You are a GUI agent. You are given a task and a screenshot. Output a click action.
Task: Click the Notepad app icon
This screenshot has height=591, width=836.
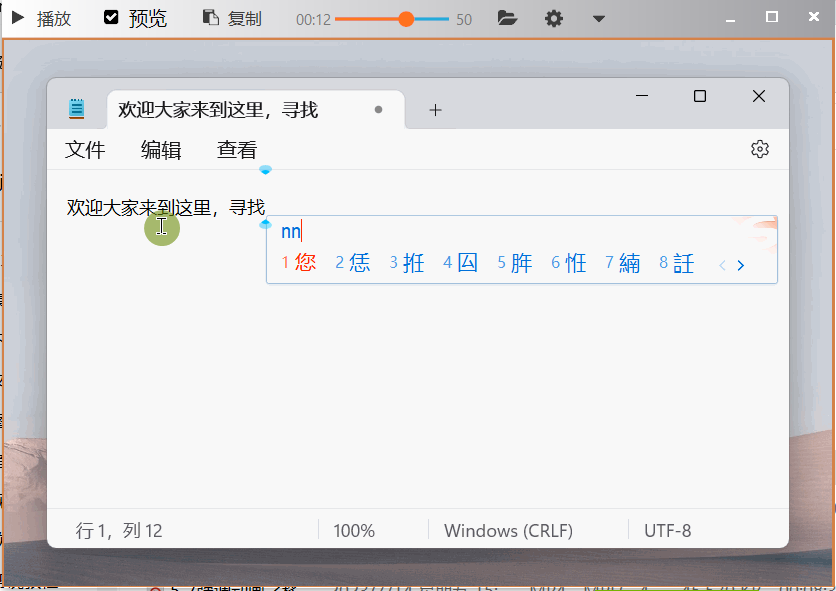coord(76,109)
